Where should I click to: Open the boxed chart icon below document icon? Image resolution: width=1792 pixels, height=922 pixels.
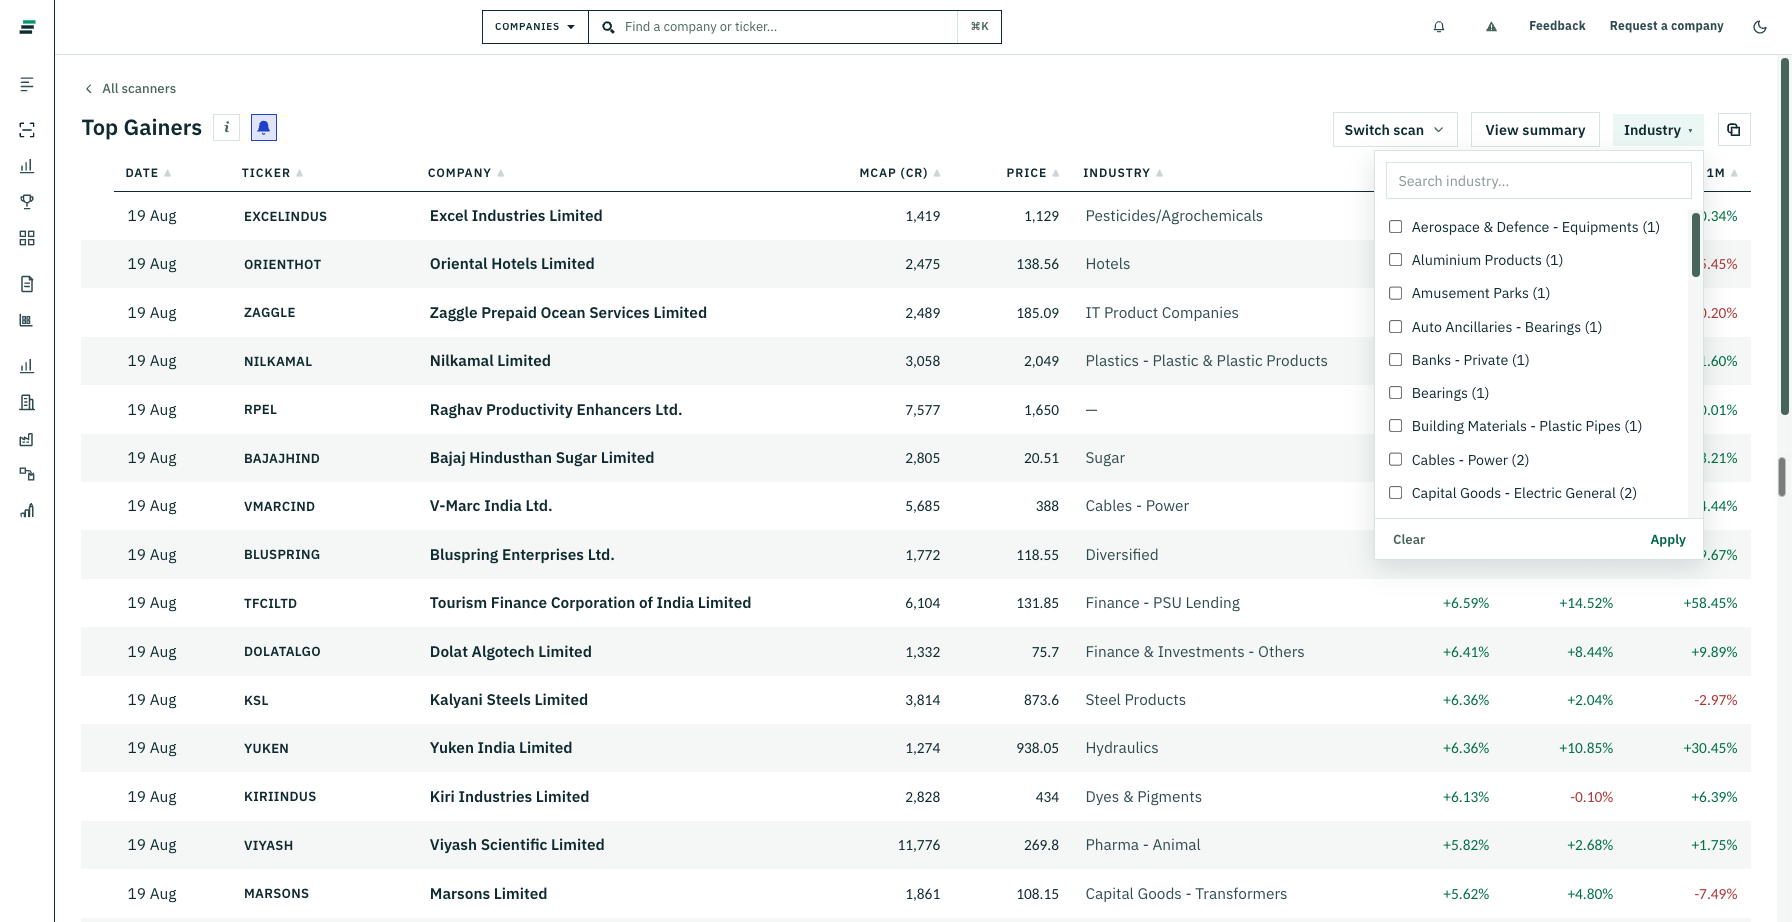pos(27,320)
